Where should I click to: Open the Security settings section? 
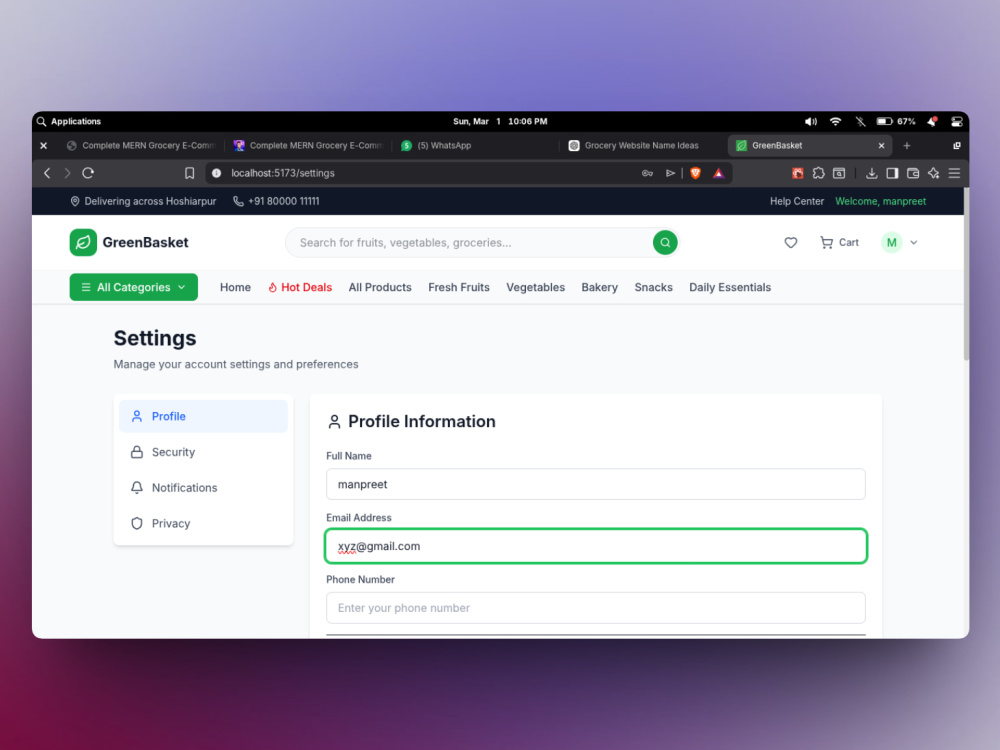tap(203, 452)
